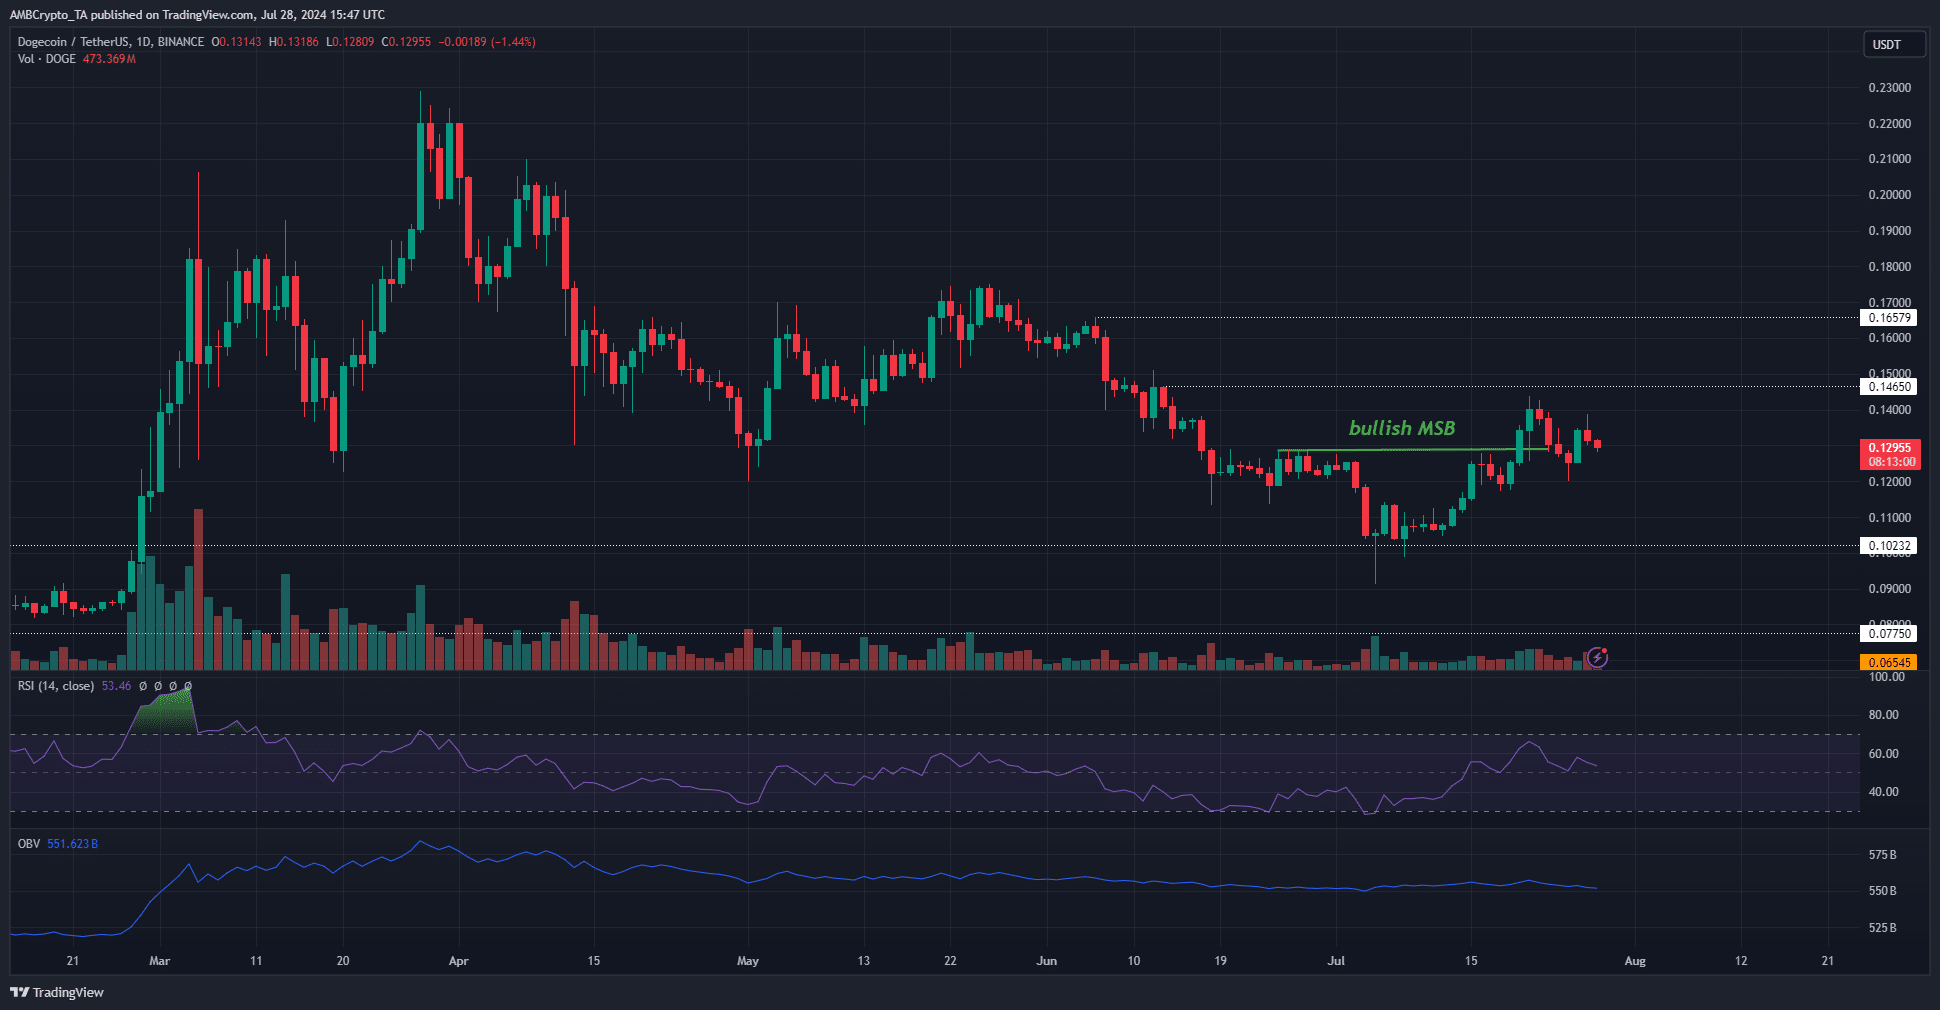Click the lightning event icon near volume bars
This screenshot has width=1940, height=1010.
1597,657
